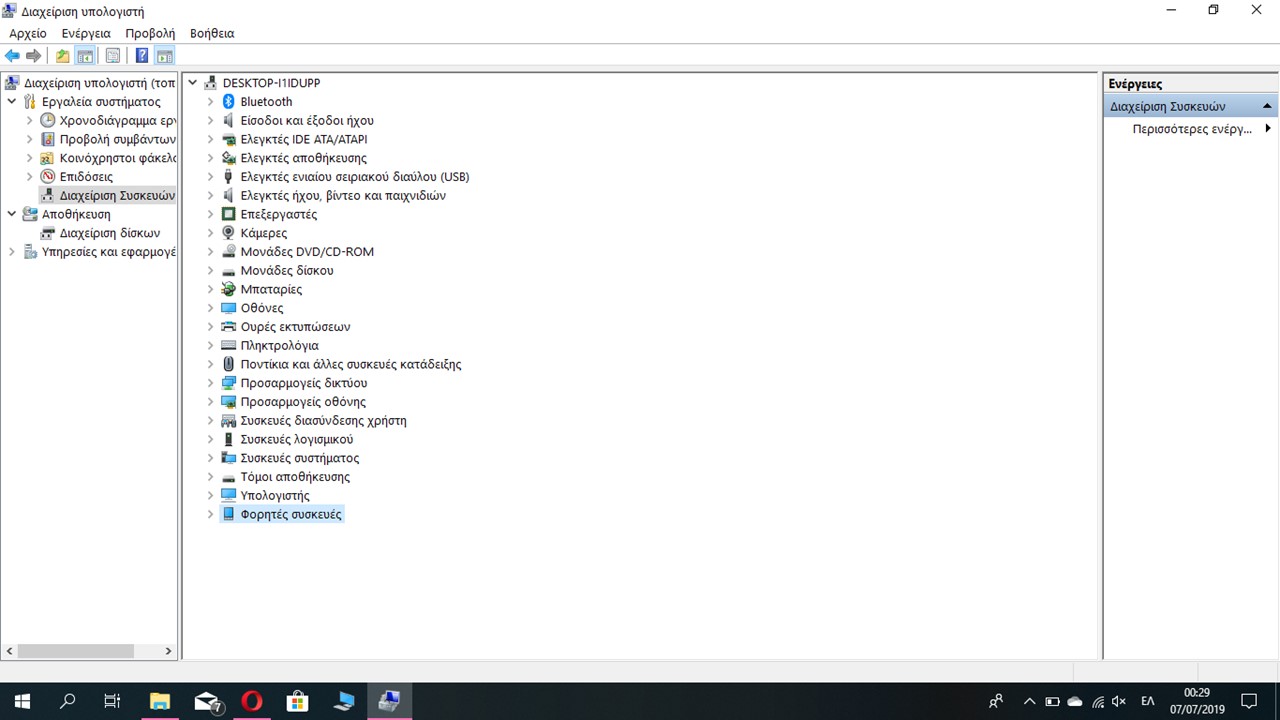Collapse the Διαχείριση Συσκευών actions header

point(1266,106)
